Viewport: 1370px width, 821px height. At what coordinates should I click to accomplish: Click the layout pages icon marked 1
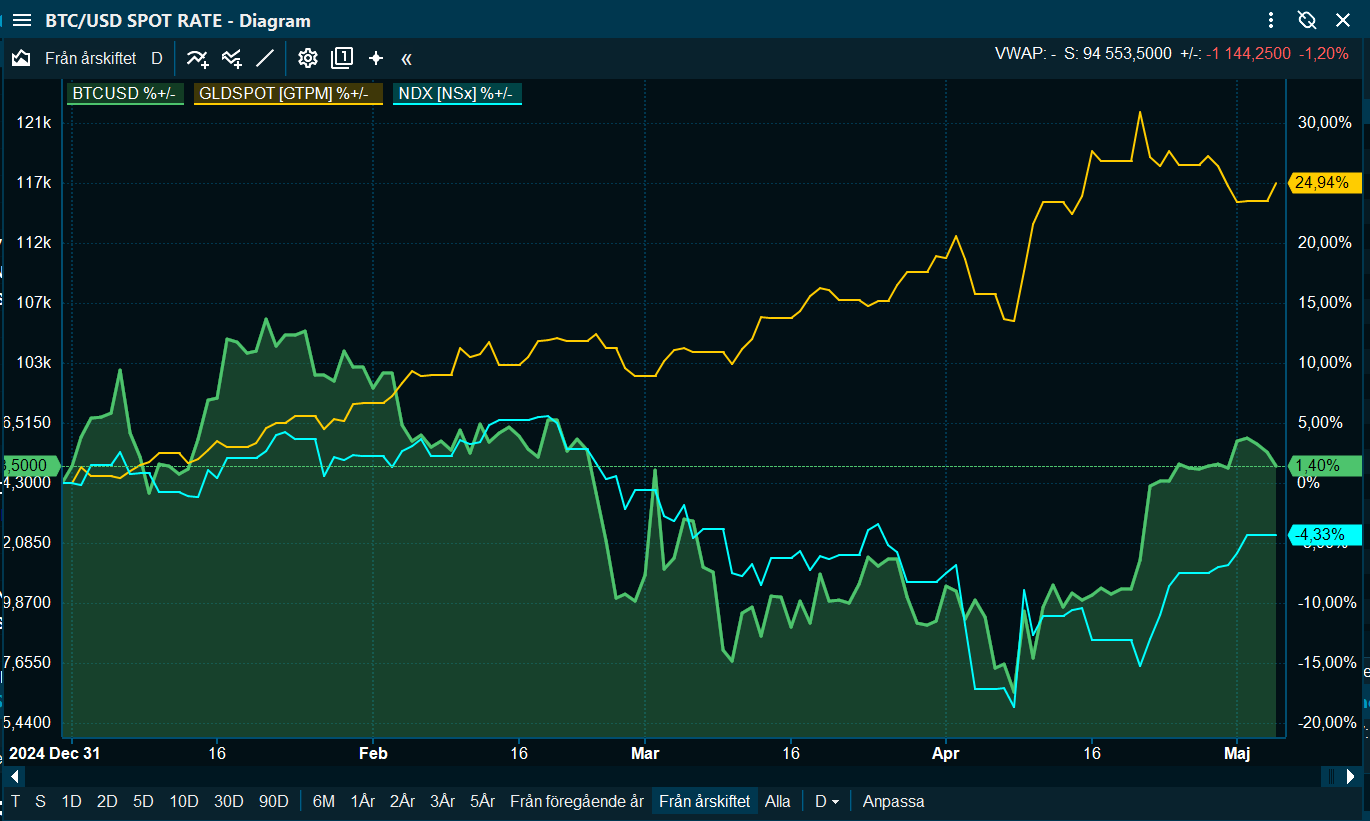pos(342,58)
